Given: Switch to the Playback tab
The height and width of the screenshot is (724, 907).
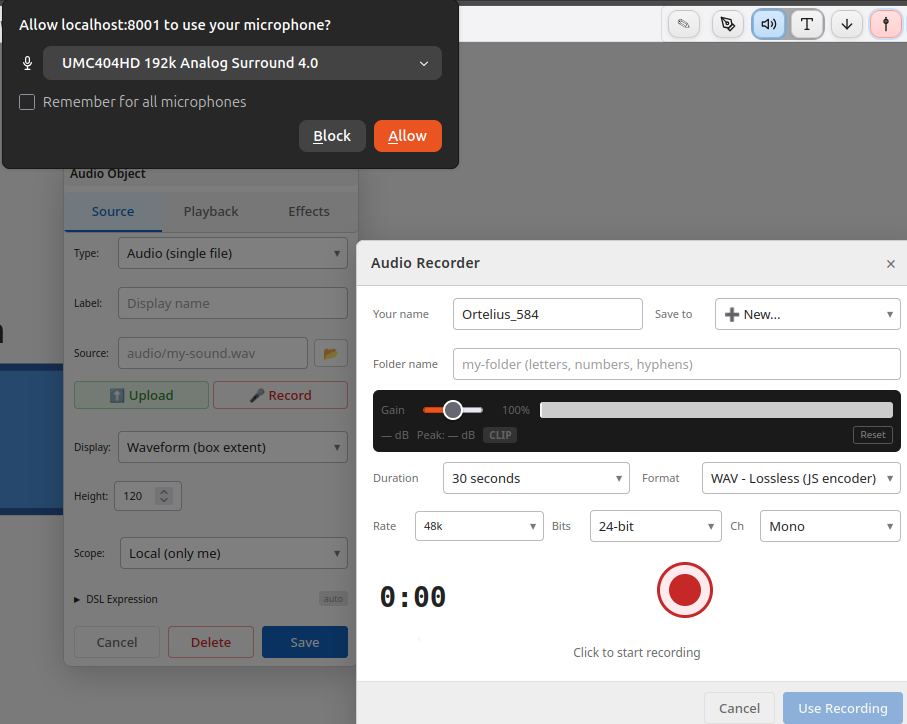Looking at the screenshot, I should click(210, 211).
